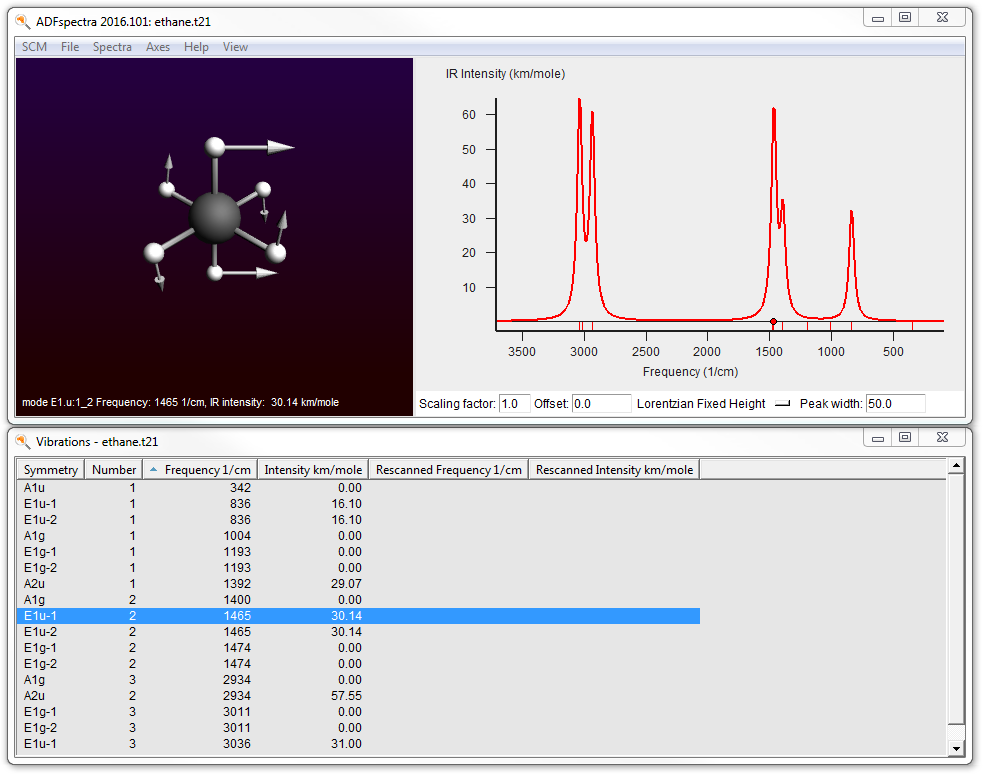
Task: Open the Spectra menu
Action: point(112,47)
